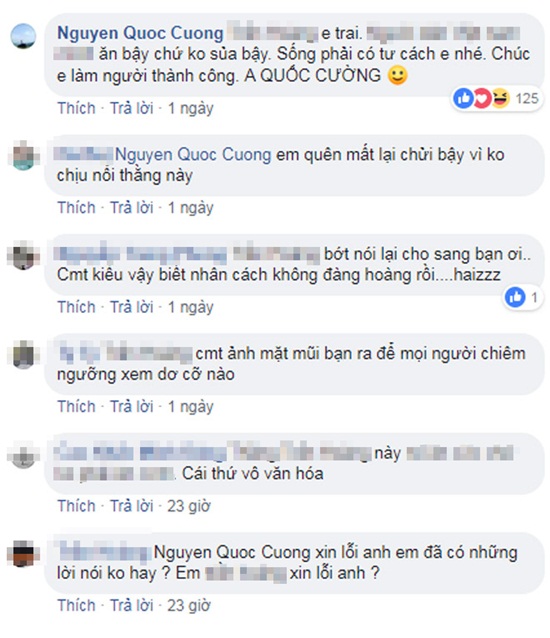
Task: Click Thích under Nguyen Quoc Cuong's comment
Action: click(x=76, y=108)
